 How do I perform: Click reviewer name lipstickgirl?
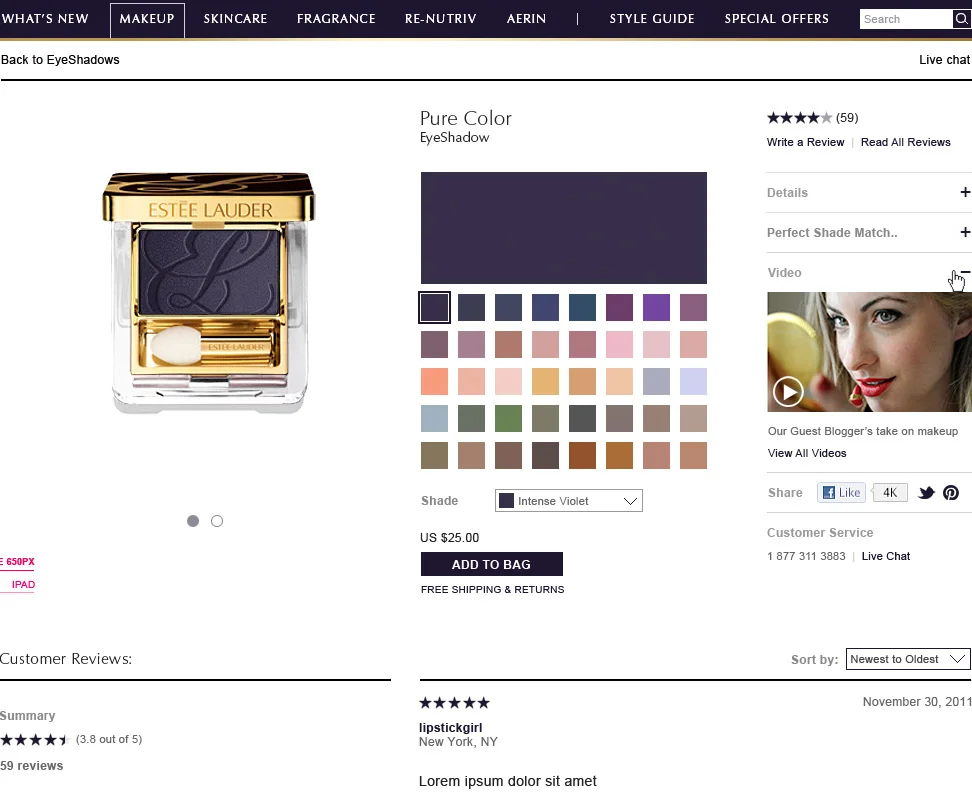click(x=451, y=727)
